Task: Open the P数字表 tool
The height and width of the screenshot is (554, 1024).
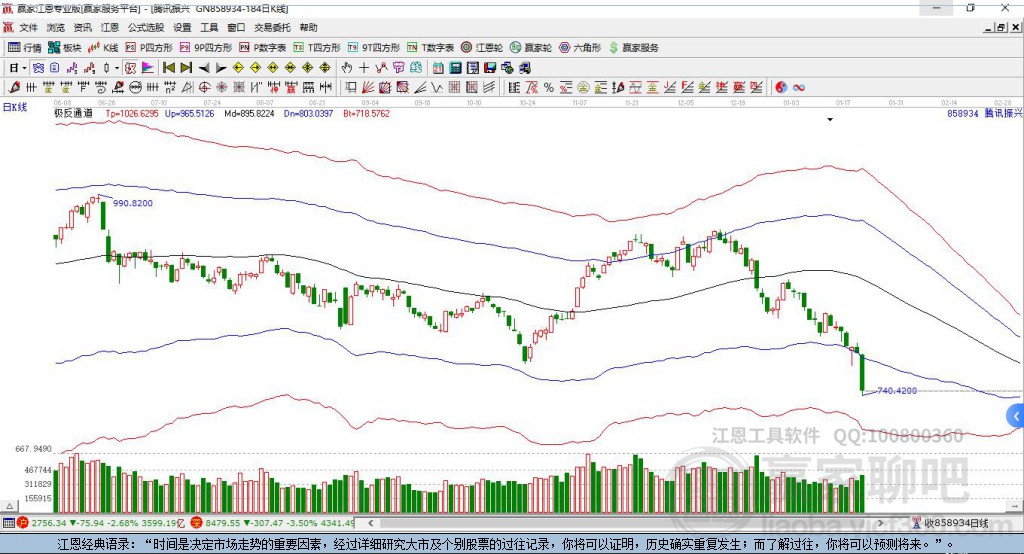Action: click(263, 48)
